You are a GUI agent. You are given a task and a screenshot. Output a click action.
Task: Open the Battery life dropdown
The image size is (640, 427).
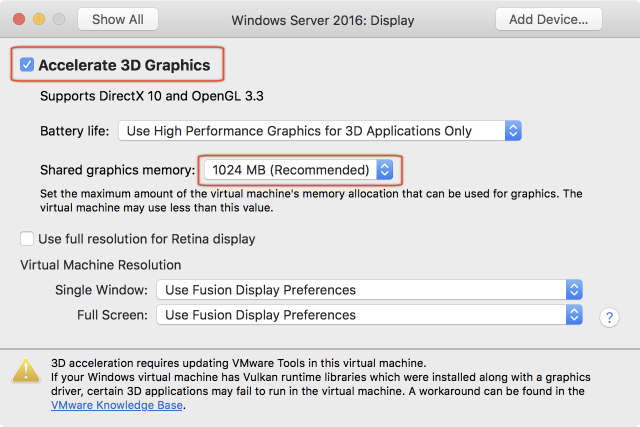(x=320, y=131)
